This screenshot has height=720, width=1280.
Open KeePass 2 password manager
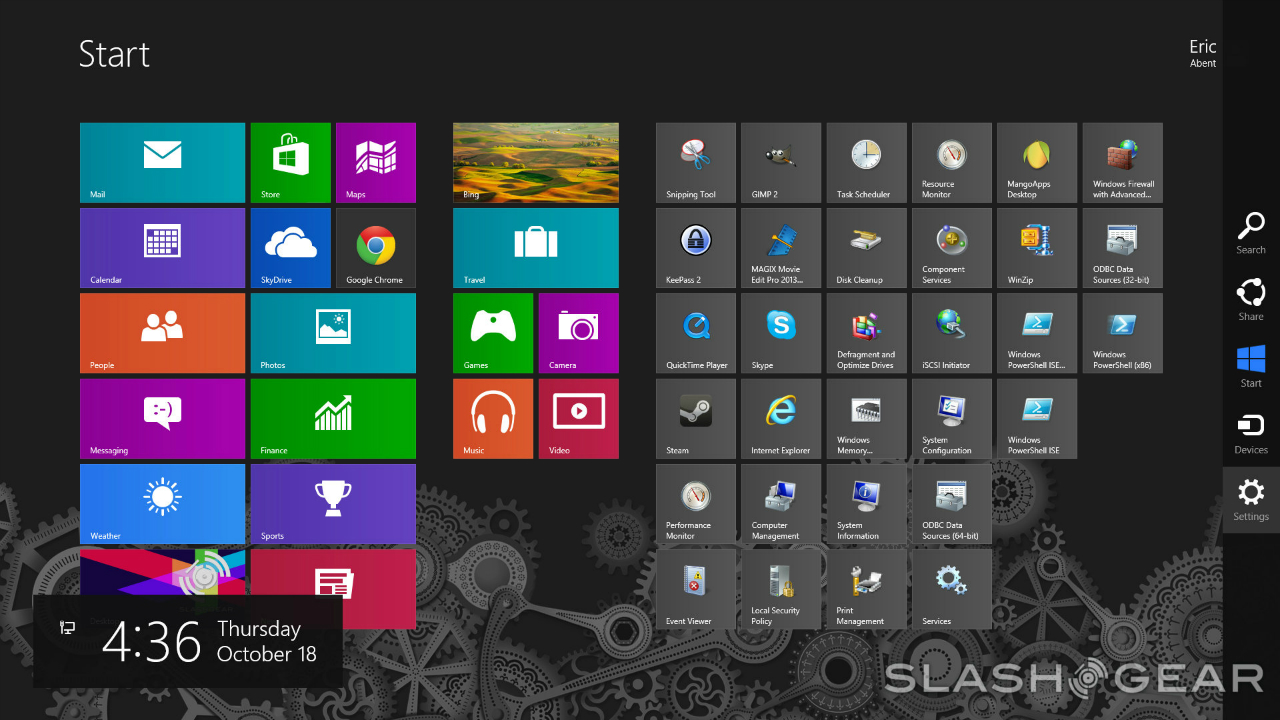point(695,247)
